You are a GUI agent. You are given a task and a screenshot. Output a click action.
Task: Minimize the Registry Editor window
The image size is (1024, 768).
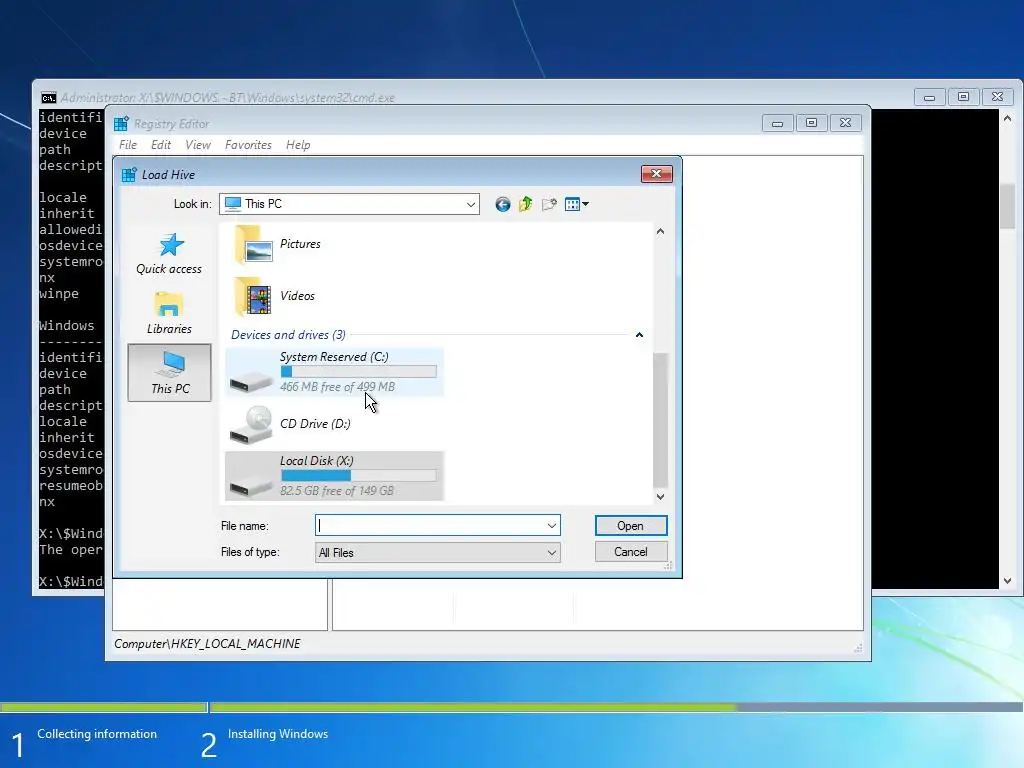(777, 123)
